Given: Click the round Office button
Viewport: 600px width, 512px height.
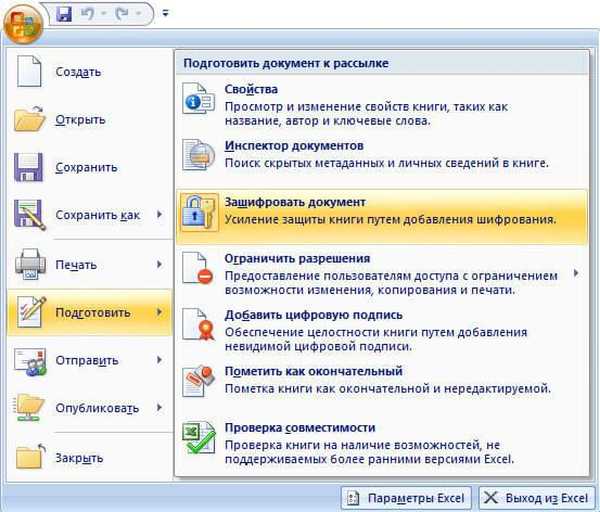Looking at the screenshot, I should (23, 23).
